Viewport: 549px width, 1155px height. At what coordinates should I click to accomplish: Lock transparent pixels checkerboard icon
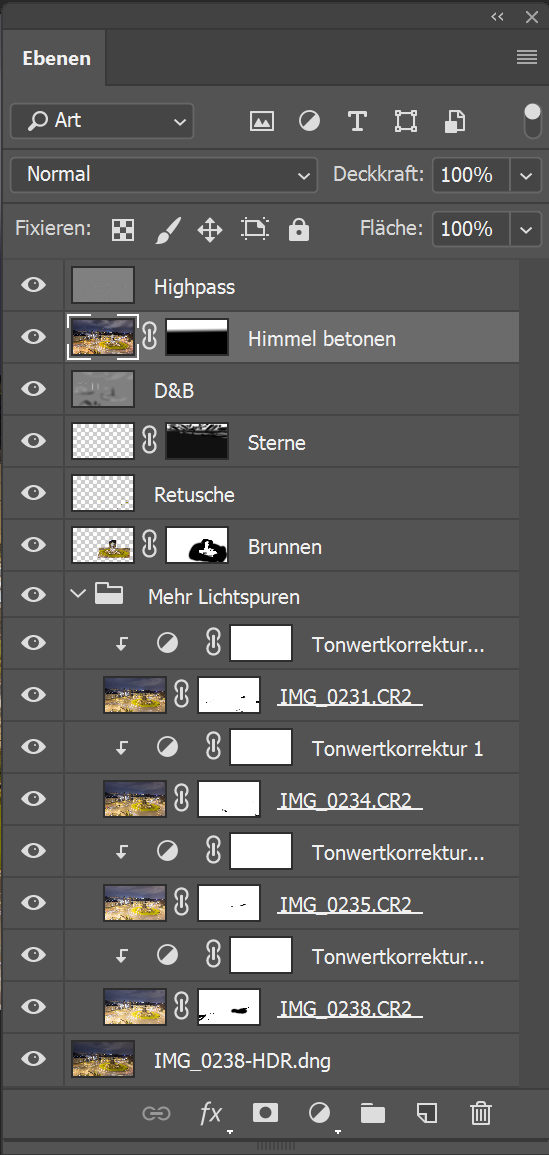pyautogui.click(x=122, y=230)
